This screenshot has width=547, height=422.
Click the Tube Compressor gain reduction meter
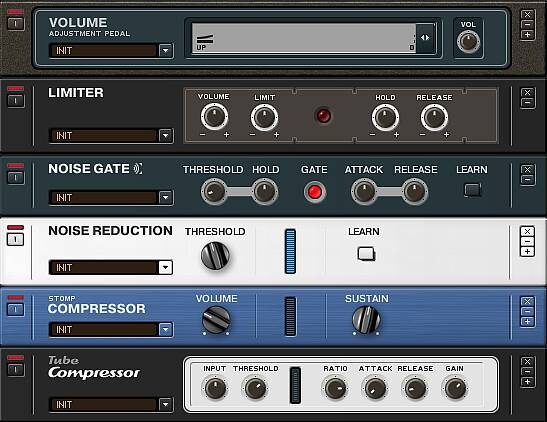tap(295, 385)
